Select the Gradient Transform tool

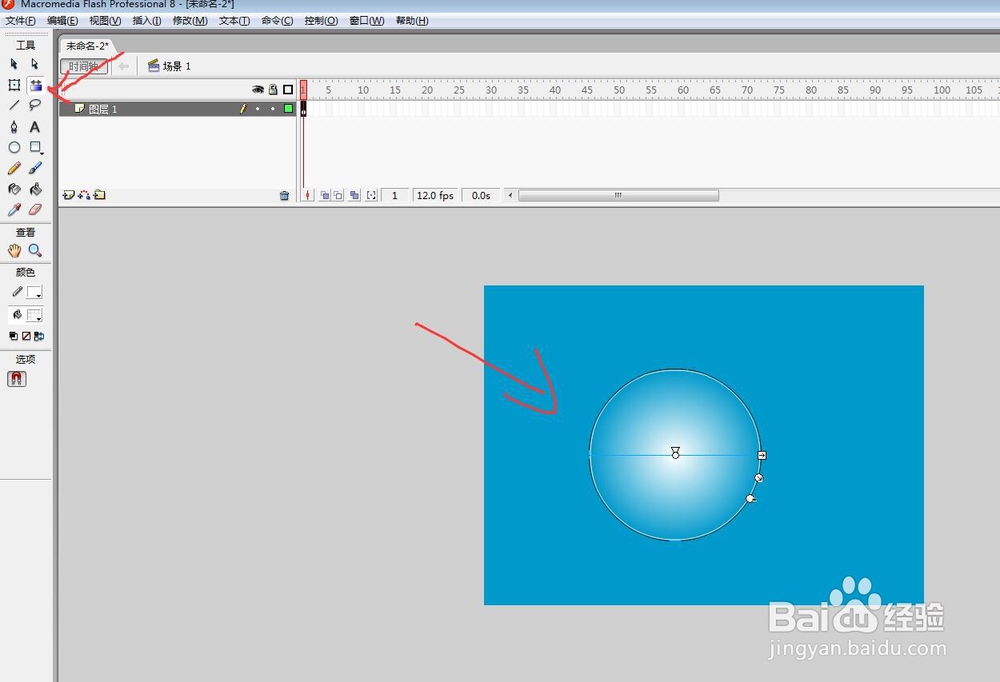pyautogui.click(x=36, y=85)
